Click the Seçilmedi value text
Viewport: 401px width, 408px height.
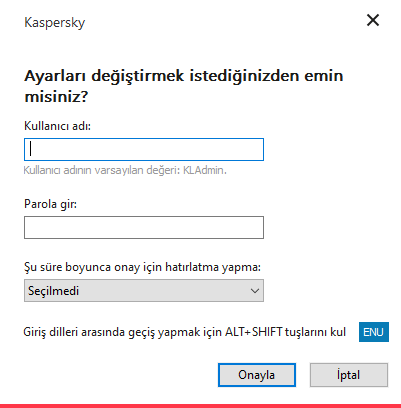(53, 291)
